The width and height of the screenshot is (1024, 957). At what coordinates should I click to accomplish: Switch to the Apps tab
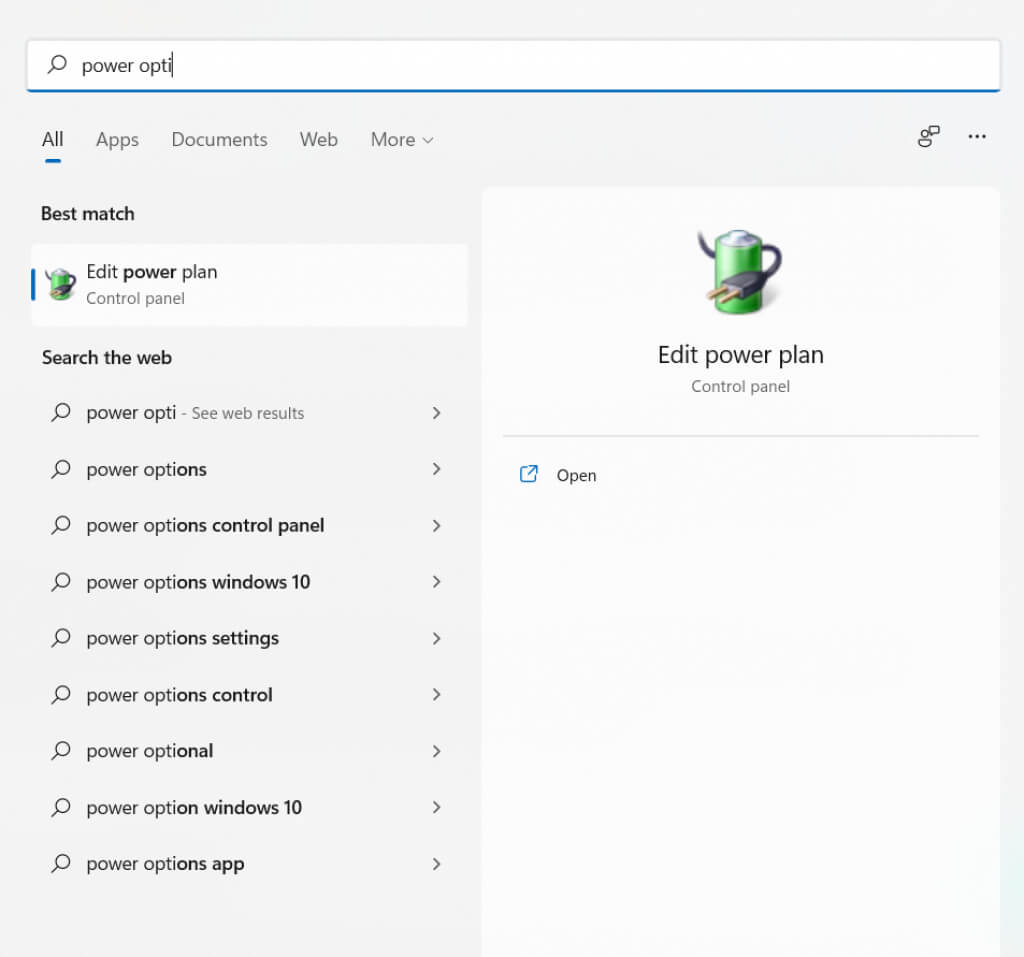point(117,140)
